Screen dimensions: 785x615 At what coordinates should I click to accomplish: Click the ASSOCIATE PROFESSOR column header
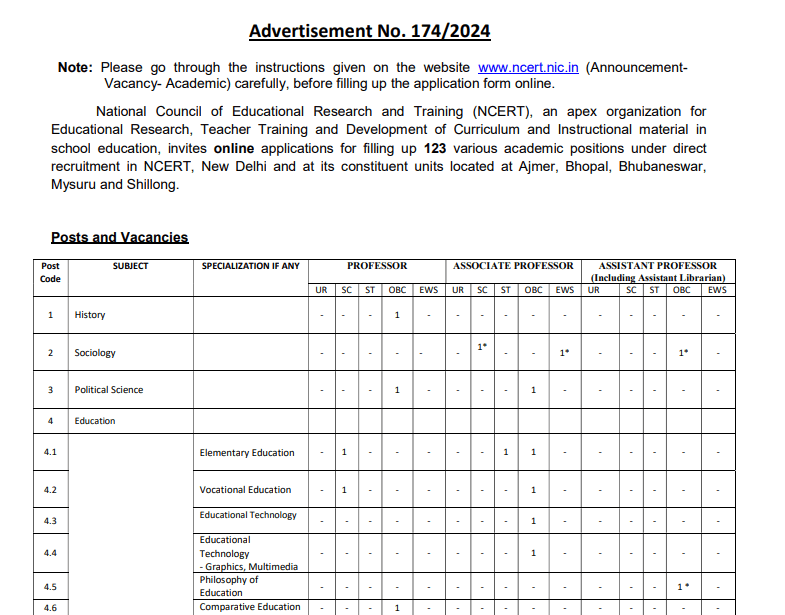point(513,266)
